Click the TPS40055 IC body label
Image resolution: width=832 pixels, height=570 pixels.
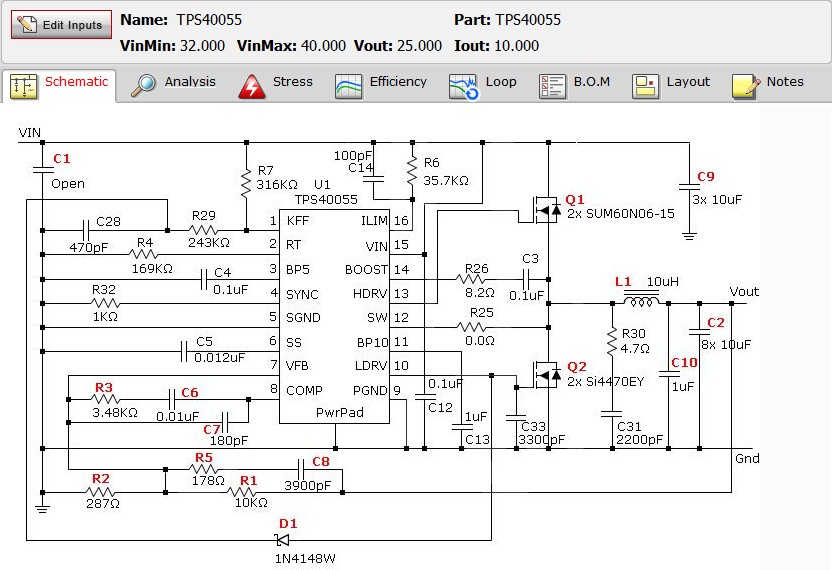[326, 200]
